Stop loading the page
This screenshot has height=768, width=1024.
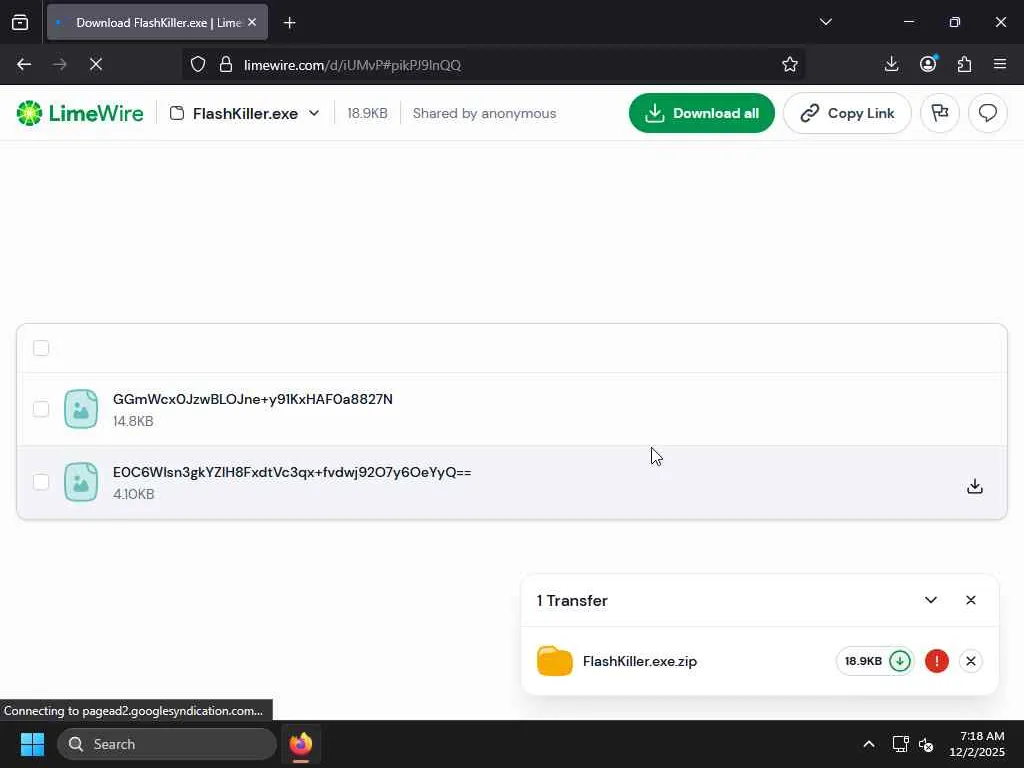96,65
